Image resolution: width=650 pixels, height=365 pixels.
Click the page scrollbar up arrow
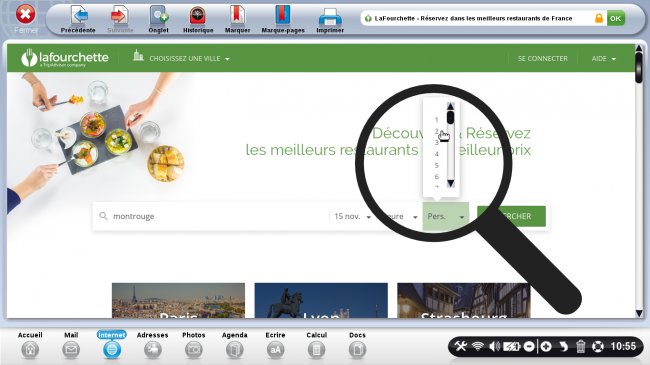tap(639, 49)
